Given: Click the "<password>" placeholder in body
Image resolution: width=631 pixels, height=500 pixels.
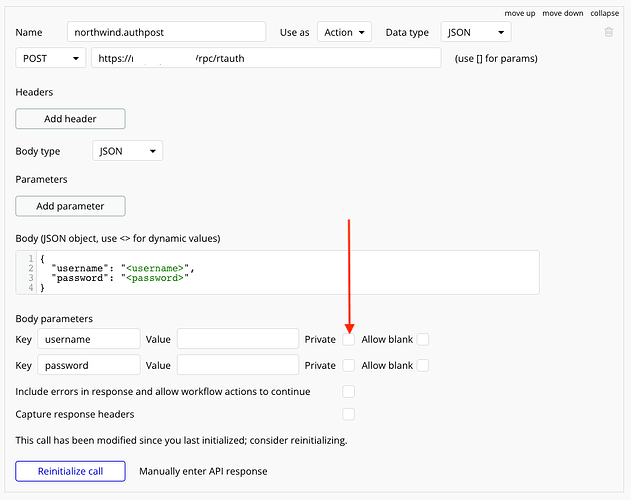Looking at the screenshot, I should [x=155, y=278].
